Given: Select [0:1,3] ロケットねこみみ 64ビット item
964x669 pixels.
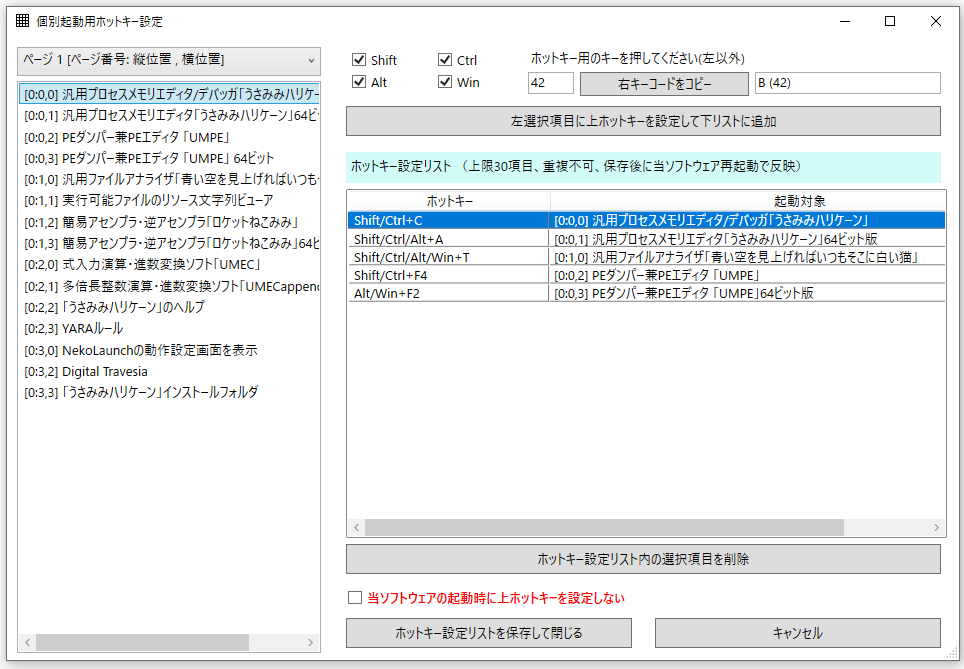Looking at the screenshot, I should 169,243.
